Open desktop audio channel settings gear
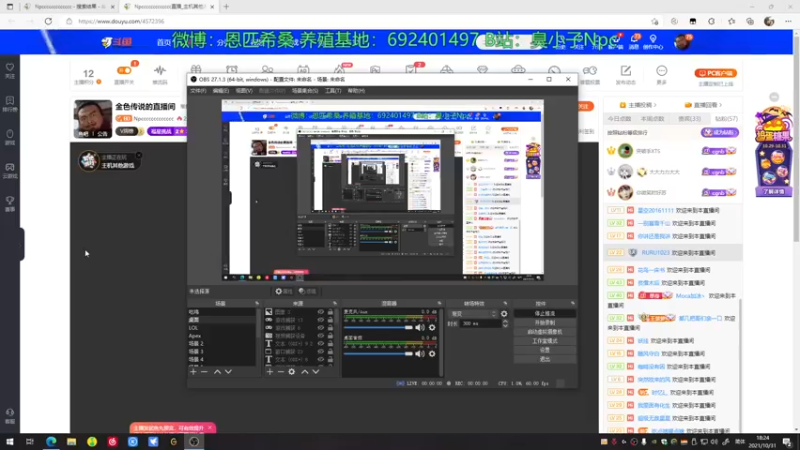The image size is (800, 450). coord(432,354)
